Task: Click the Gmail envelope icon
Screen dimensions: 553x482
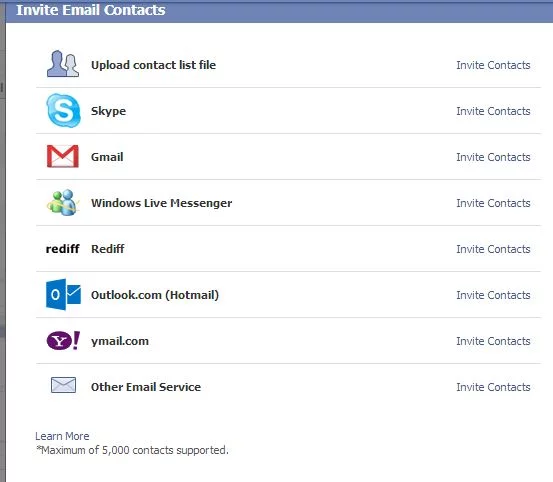Action: 63,156
